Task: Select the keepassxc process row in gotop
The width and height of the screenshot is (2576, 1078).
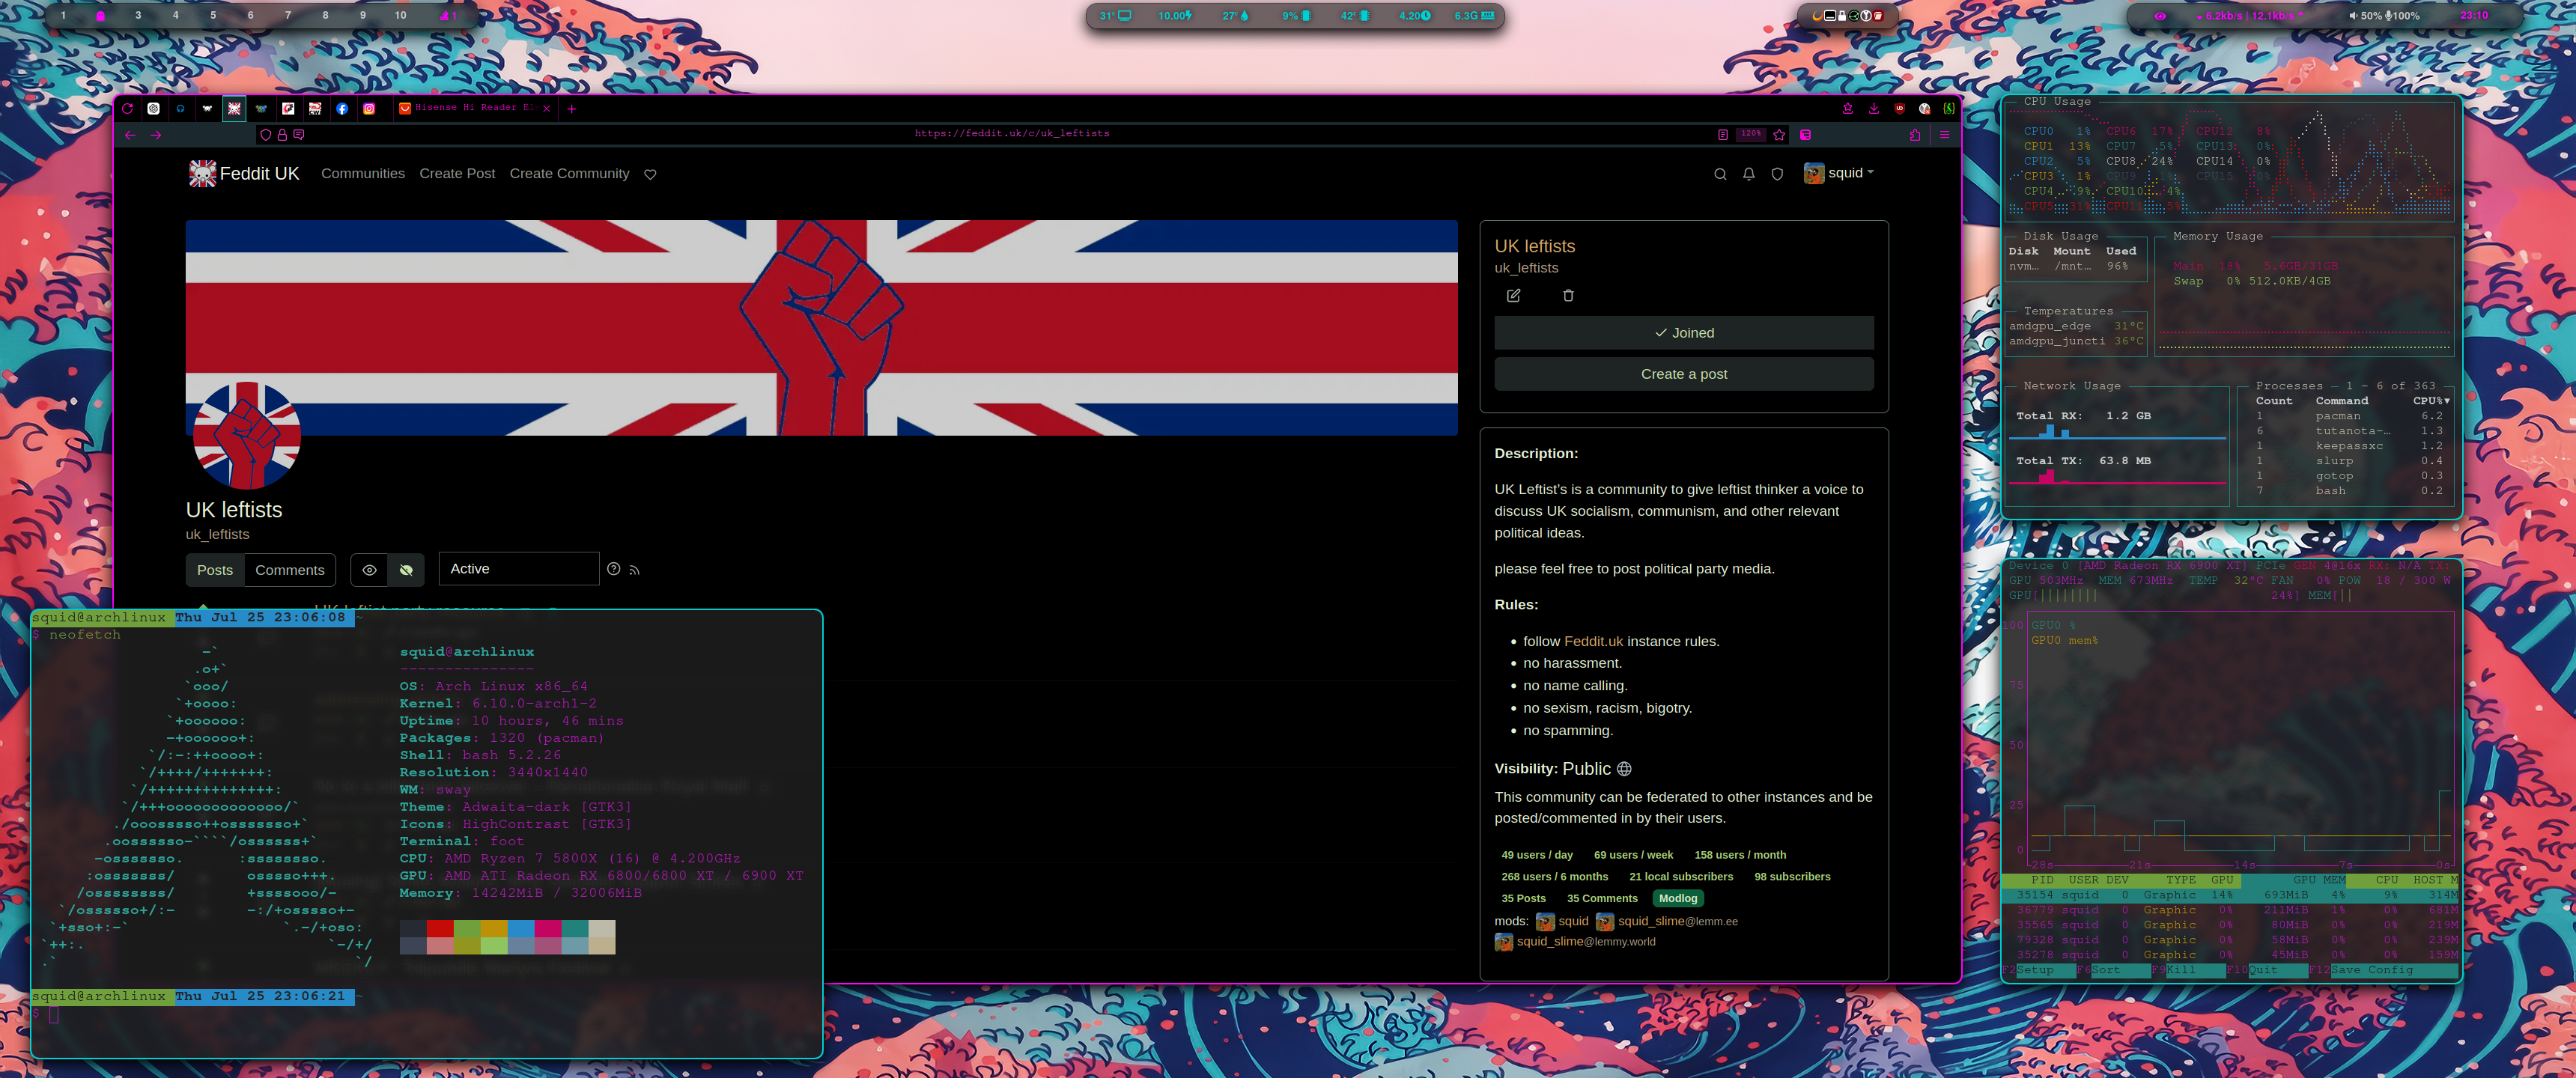Action: [x=2349, y=446]
